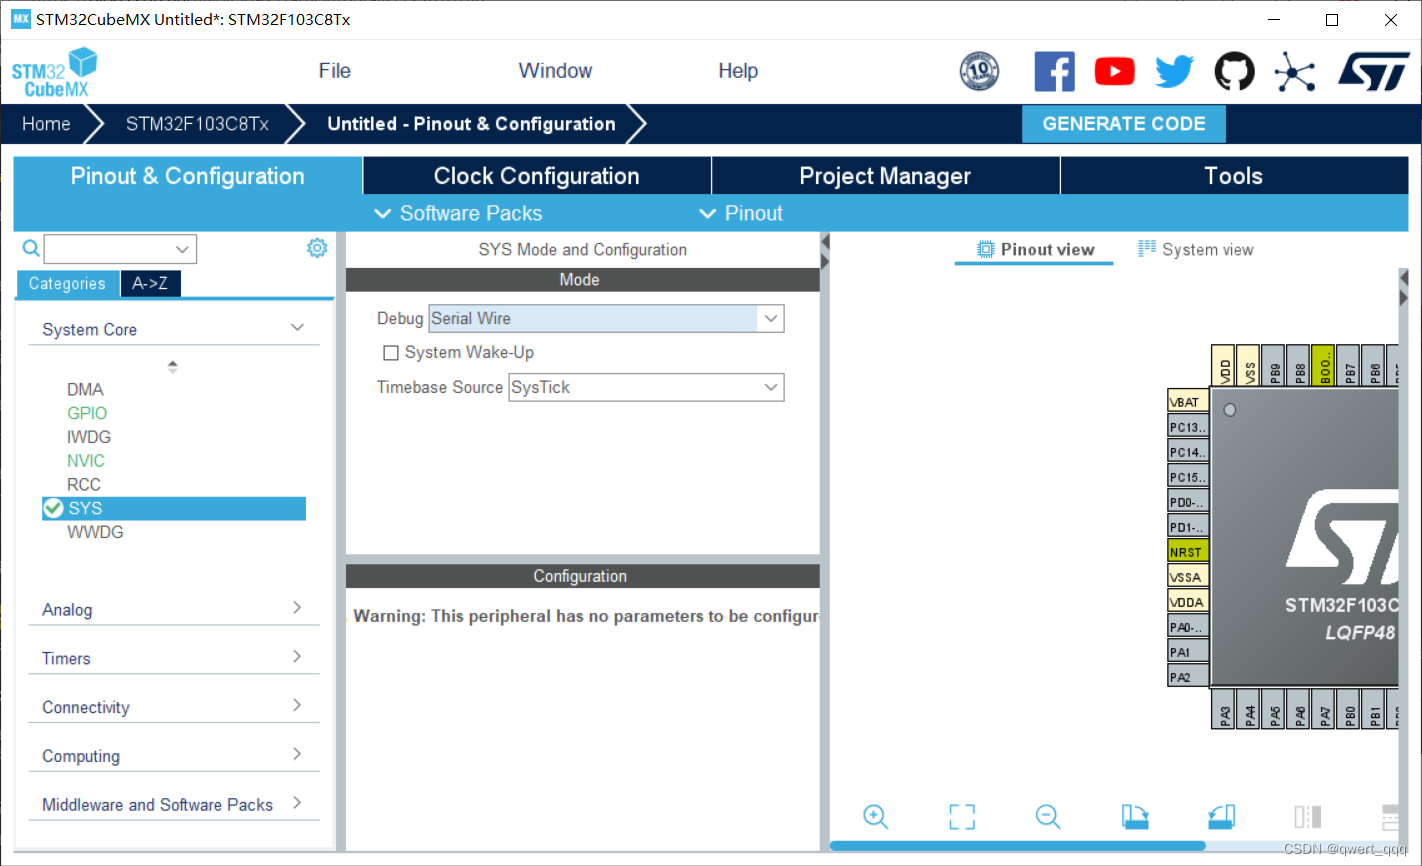The width and height of the screenshot is (1422, 866).
Task: Click the flip chip view icon
Action: click(x=1308, y=816)
